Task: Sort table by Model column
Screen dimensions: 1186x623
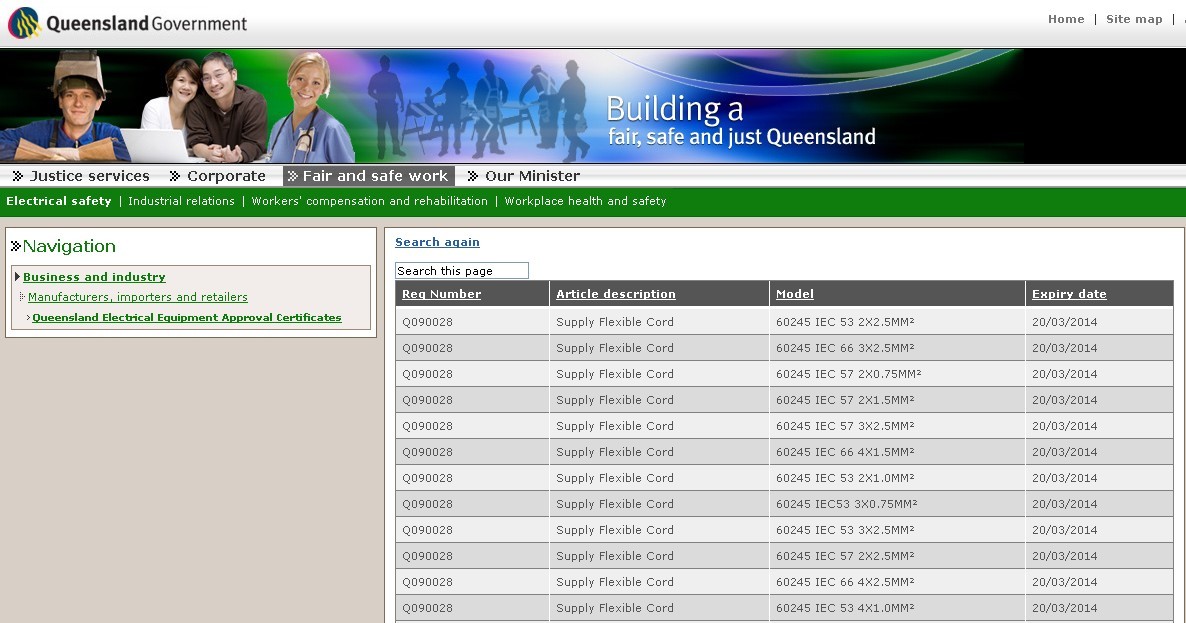Action: (794, 294)
